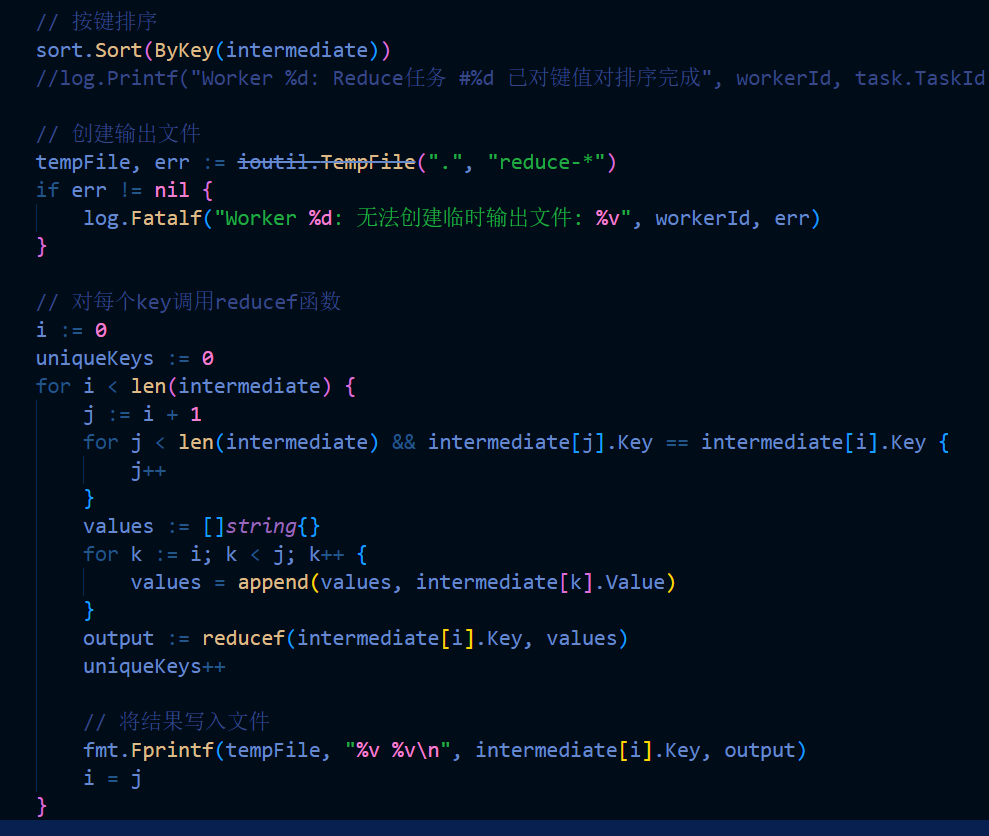Click the comment '// 按键排序'
The image size is (989, 836).
(97, 21)
